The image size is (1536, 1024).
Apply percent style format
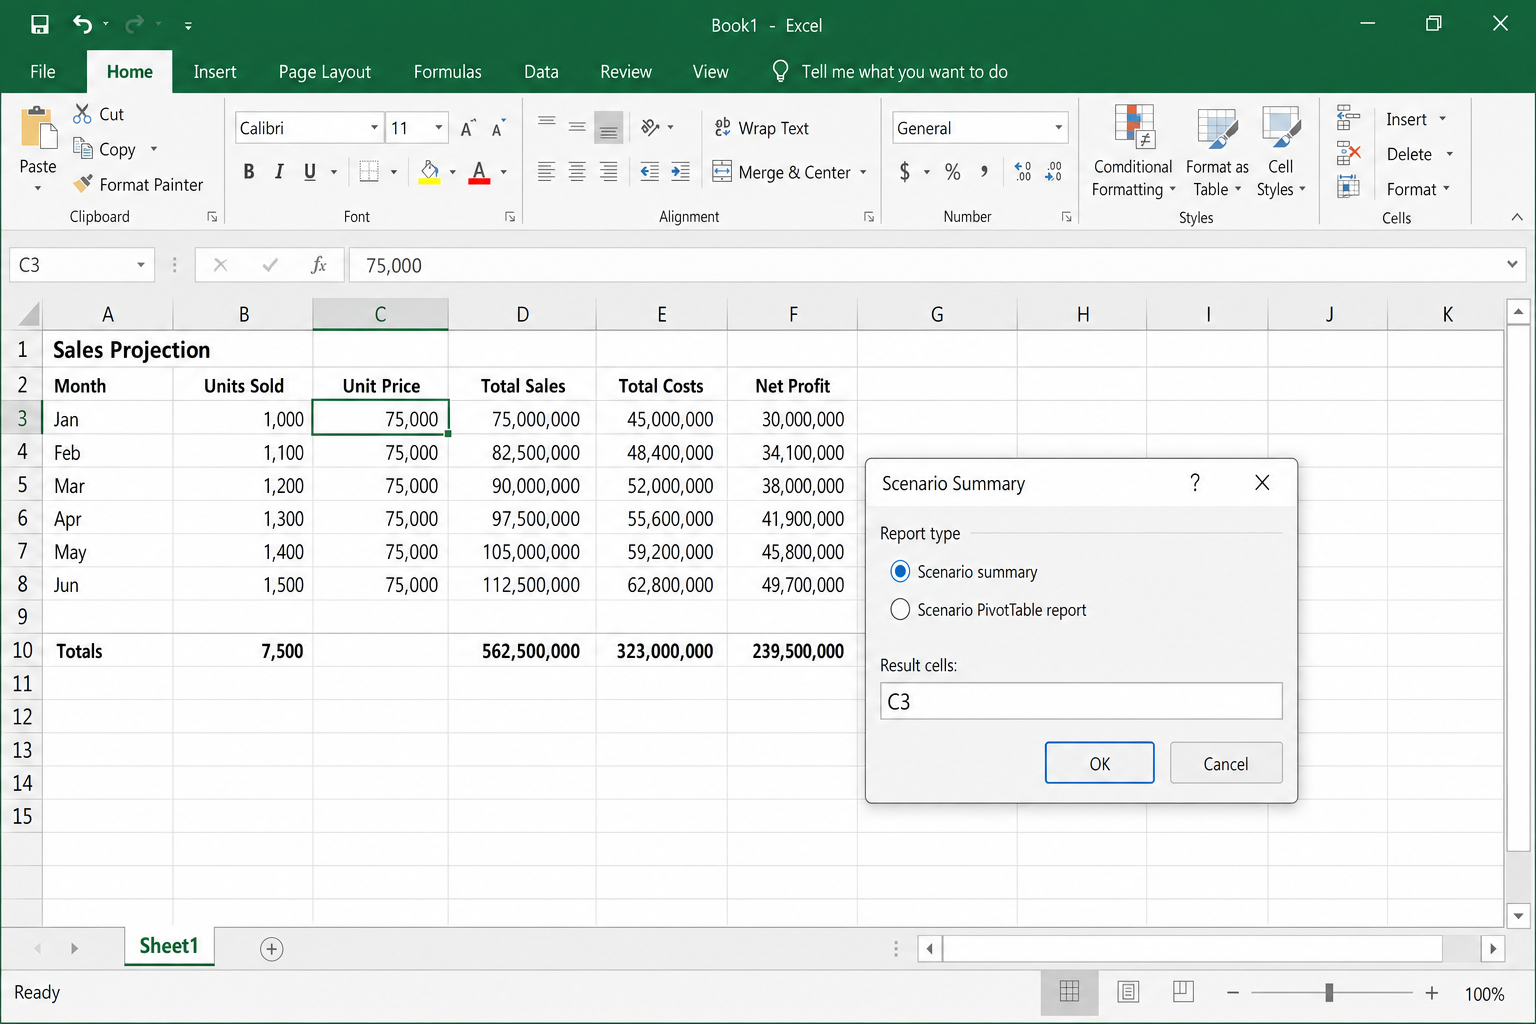952,172
